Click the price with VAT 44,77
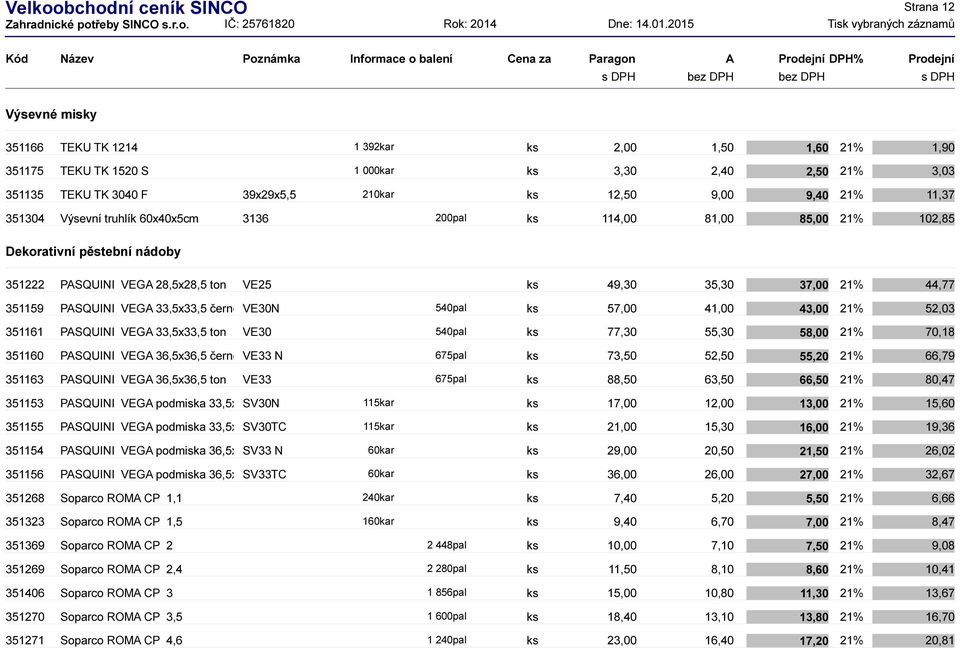This screenshot has width=960, height=648. pyautogui.click(x=913, y=285)
